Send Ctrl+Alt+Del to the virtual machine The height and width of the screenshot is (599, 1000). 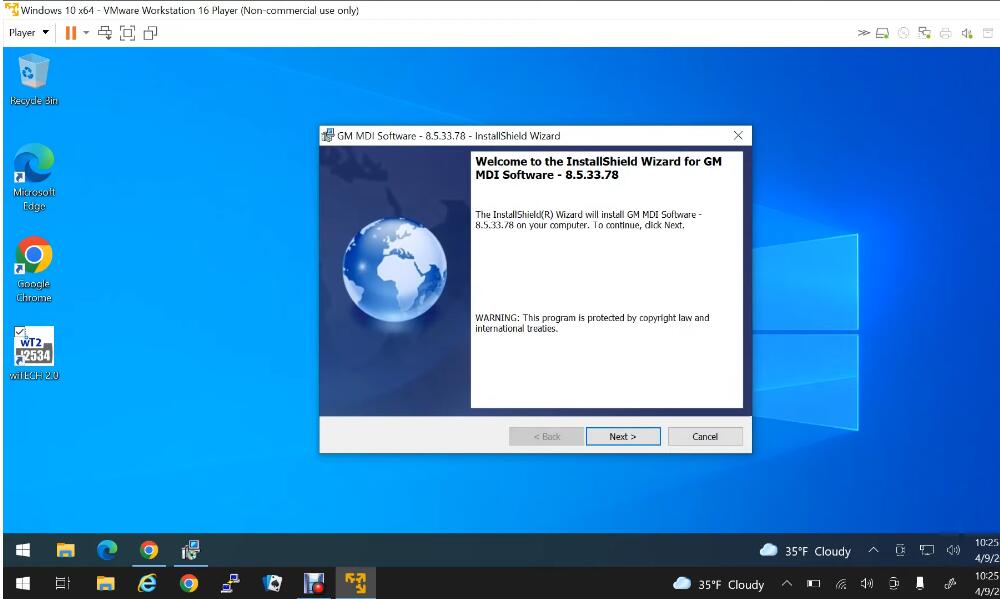click(x=105, y=33)
